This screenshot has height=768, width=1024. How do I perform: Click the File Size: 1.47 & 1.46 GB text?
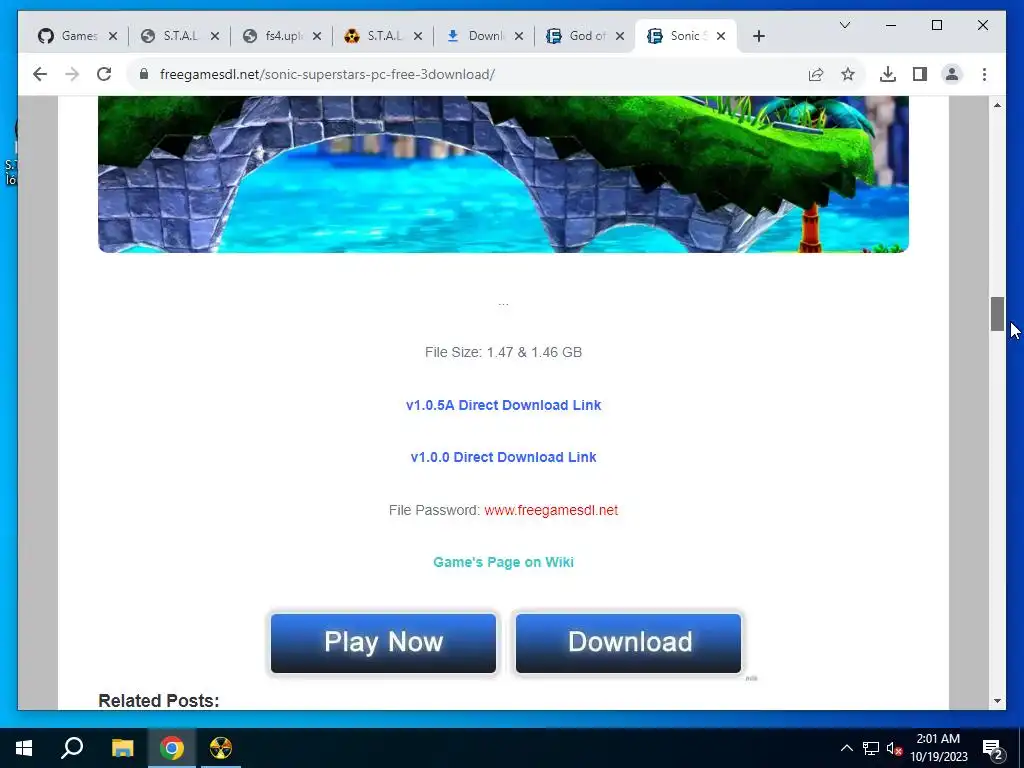[504, 352]
